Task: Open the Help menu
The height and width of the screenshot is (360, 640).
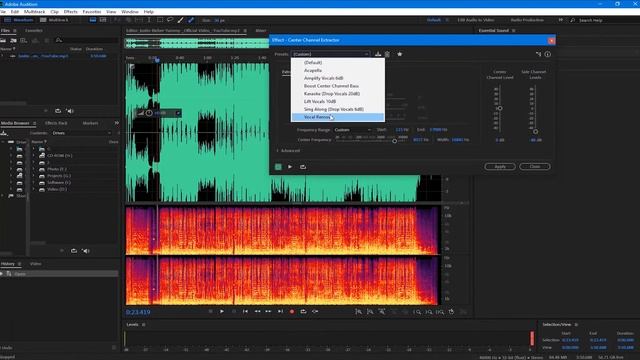Action: pos(149,12)
